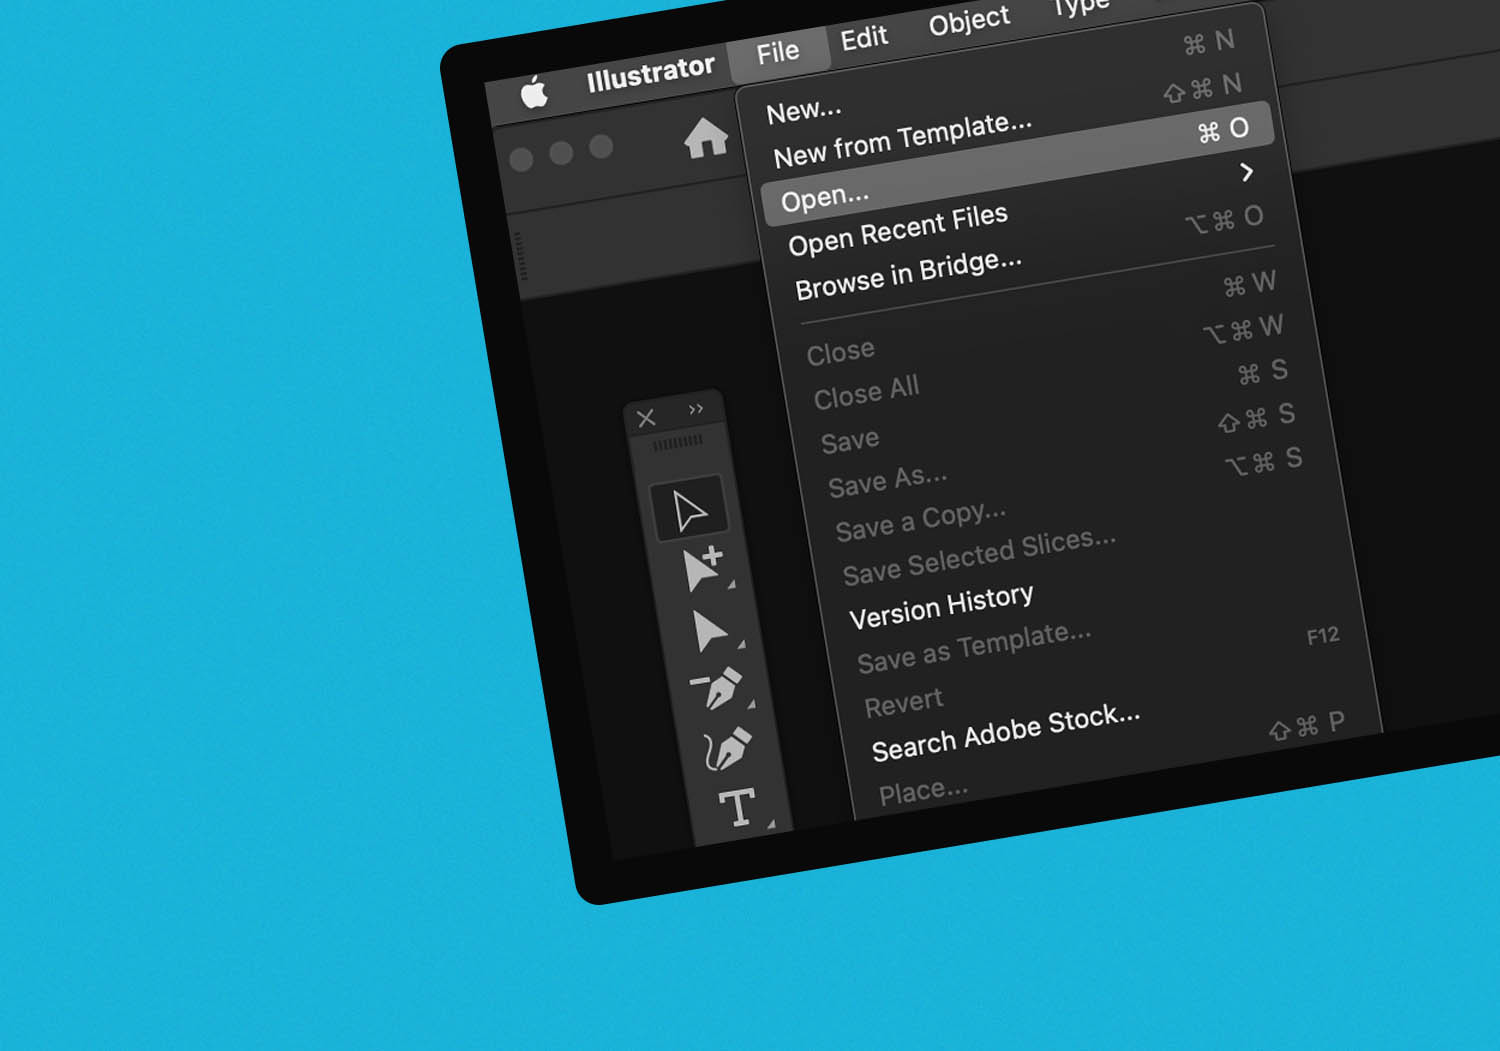Viewport: 1500px width, 1051px height.
Task: Open the Type menu
Action: (x=1079, y=7)
